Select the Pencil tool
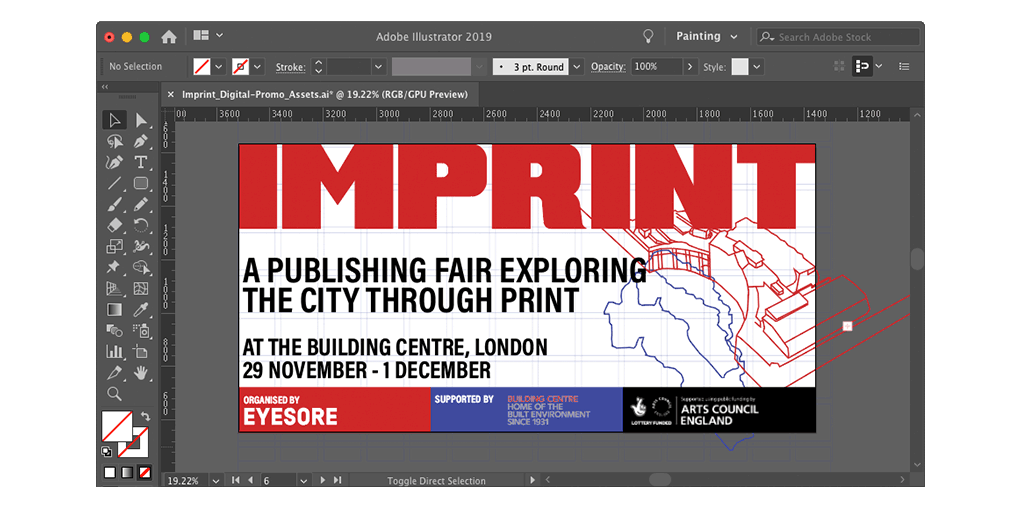Image resolution: width=1024 pixels, height=512 pixels. coord(141,204)
